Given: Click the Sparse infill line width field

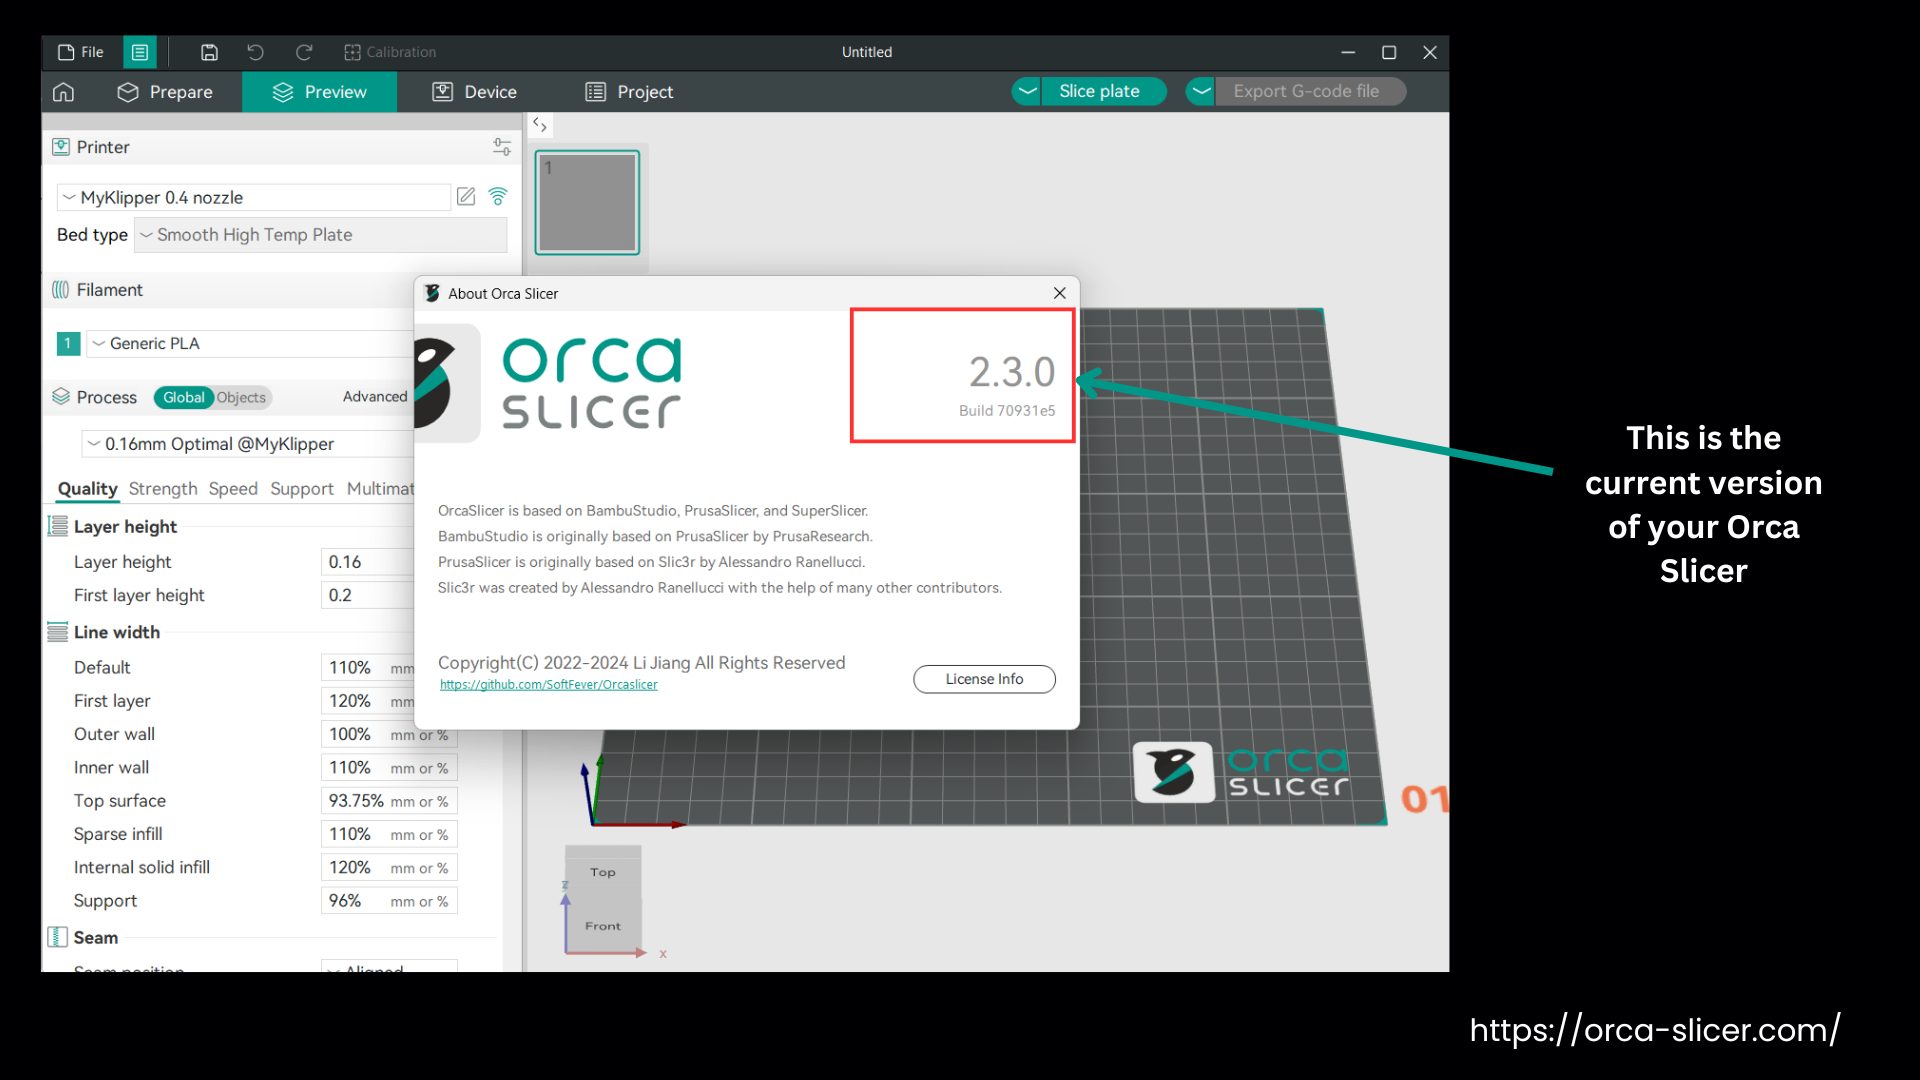Looking at the screenshot, I should (x=389, y=834).
